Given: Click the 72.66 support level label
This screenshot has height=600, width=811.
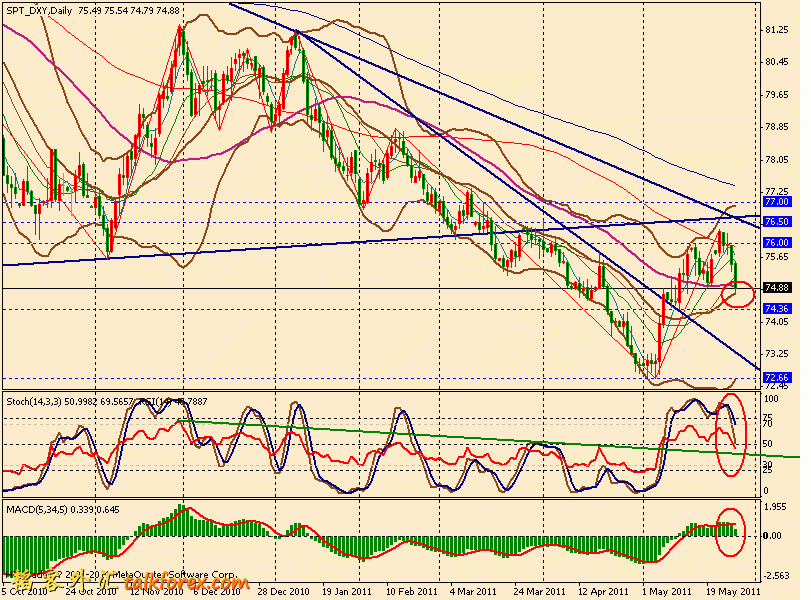Looking at the screenshot, I should 777,377.
